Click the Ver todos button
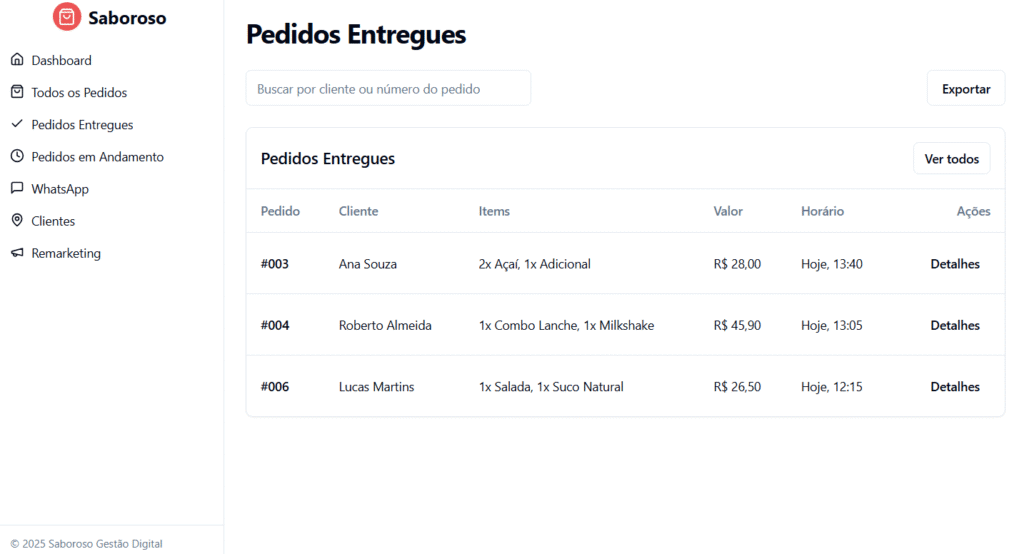1024x554 pixels. (x=951, y=159)
